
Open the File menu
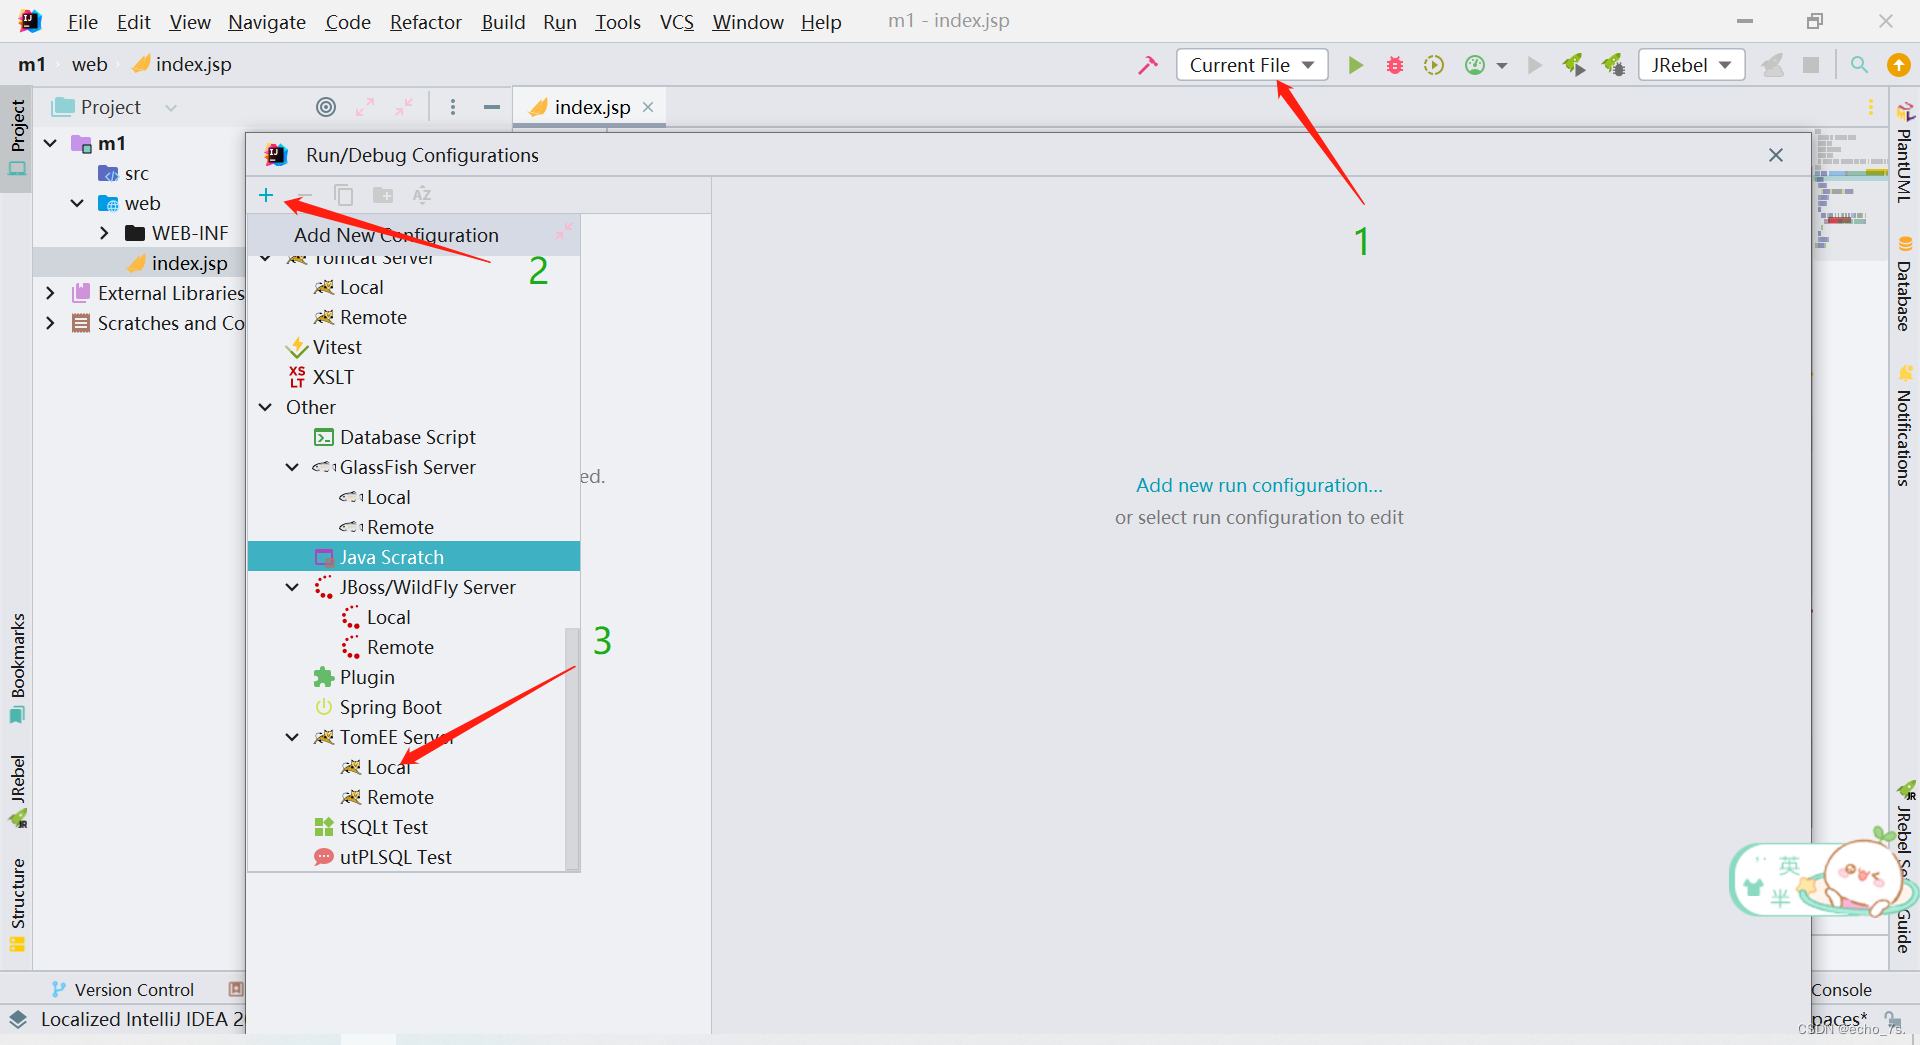82,22
